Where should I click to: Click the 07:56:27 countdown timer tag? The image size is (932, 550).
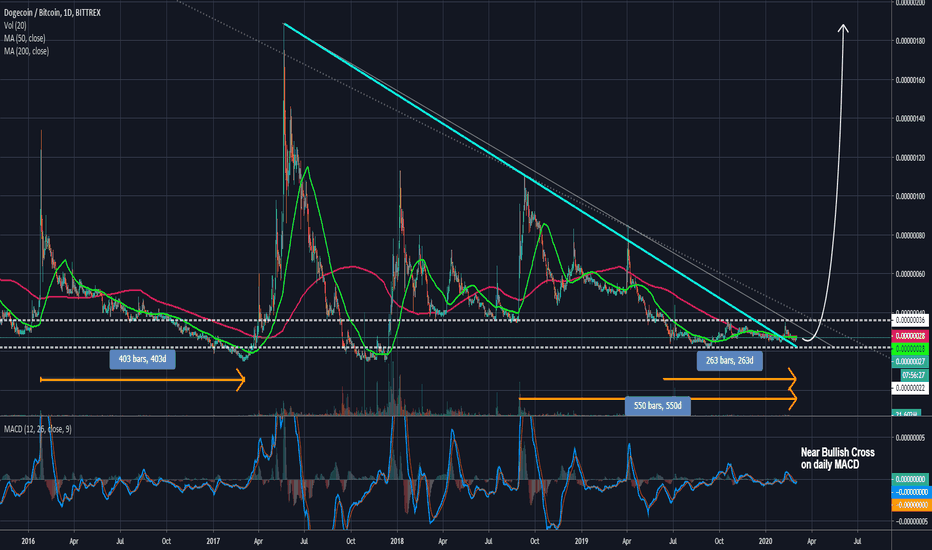click(913, 375)
